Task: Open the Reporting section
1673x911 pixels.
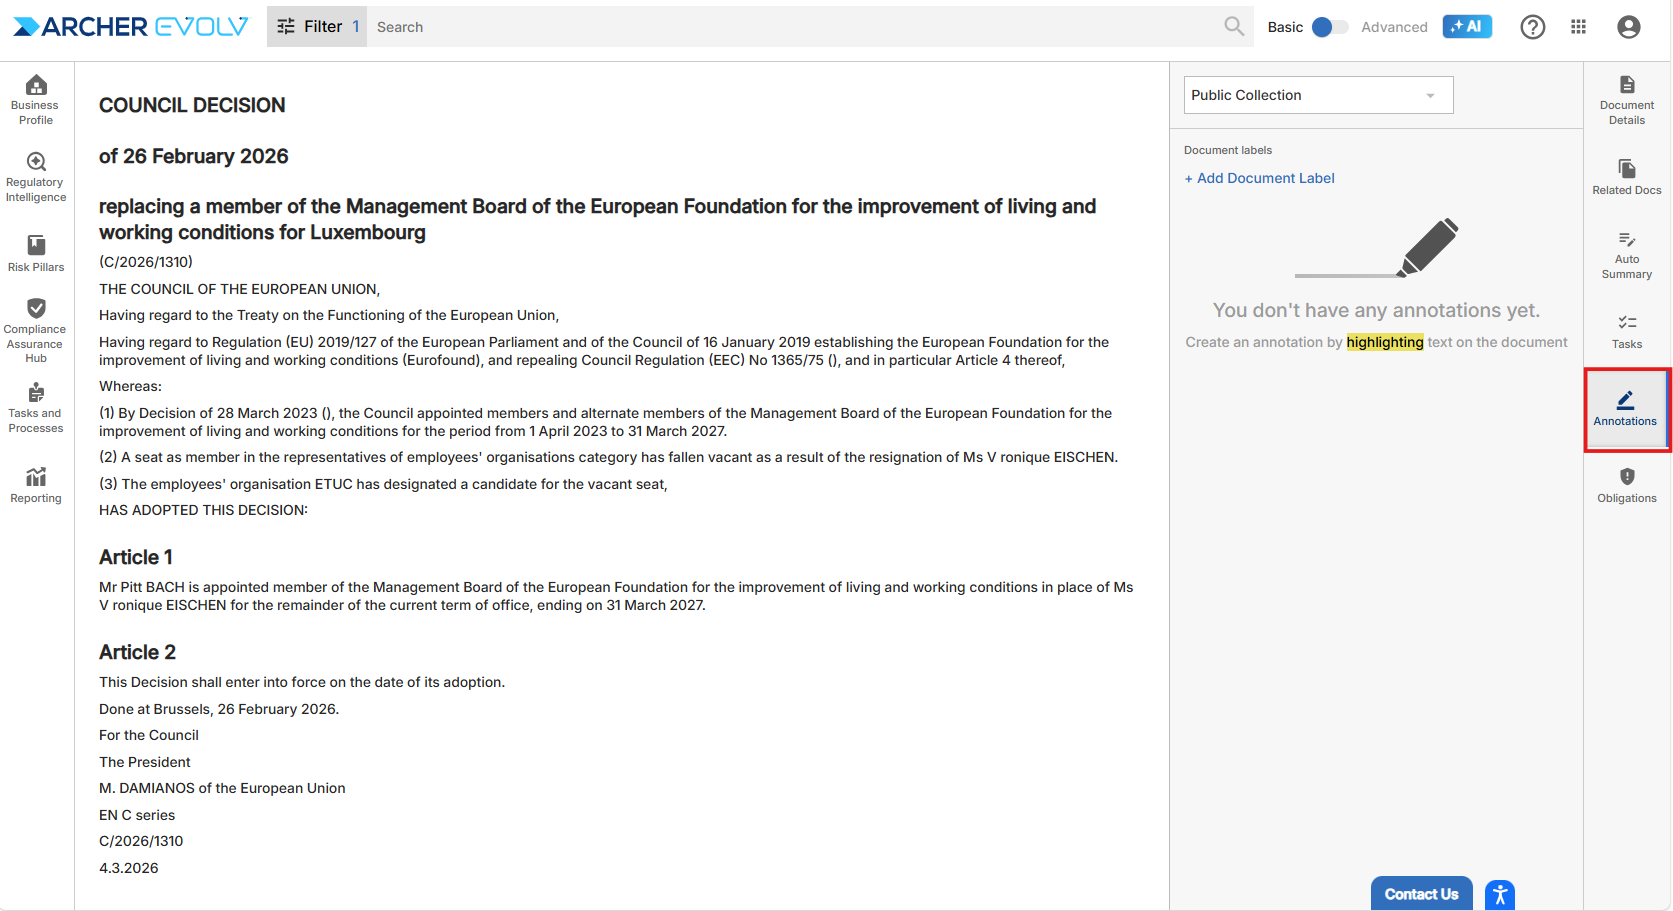Action: [x=36, y=484]
